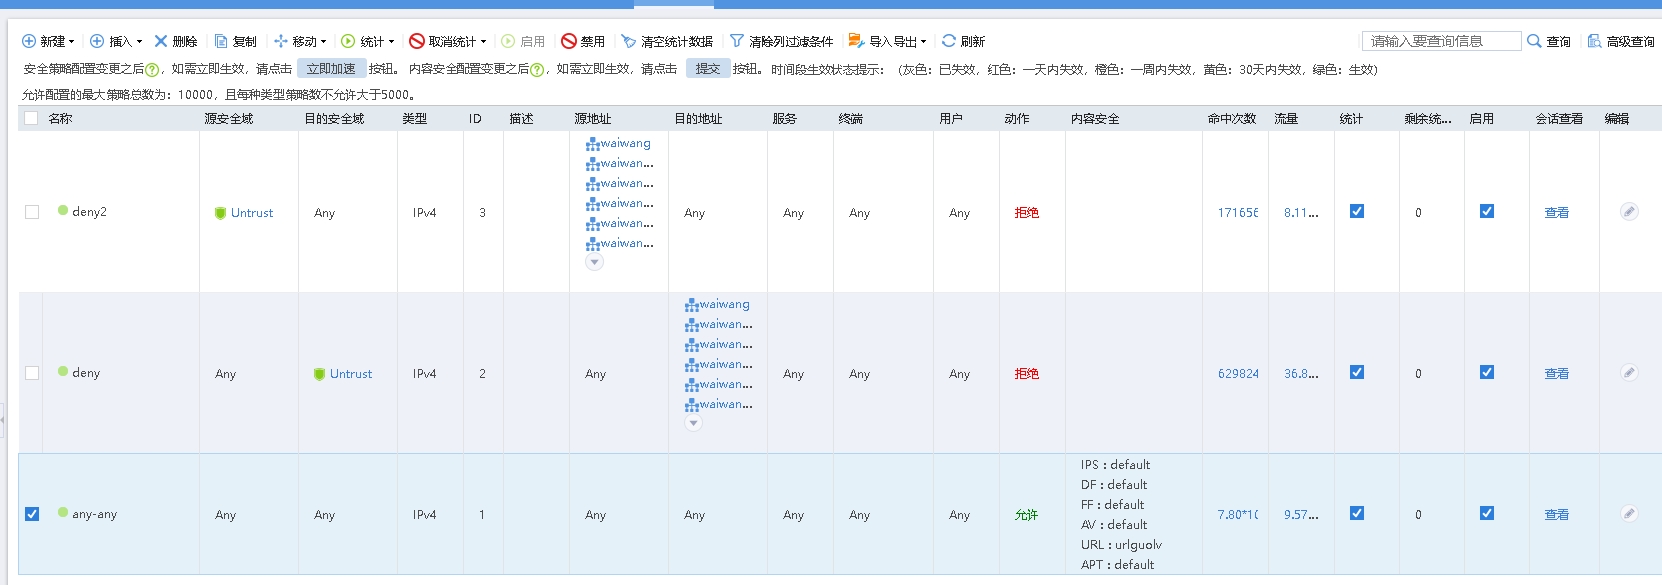Edit the deny policy pencil icon
1662x585 pixels.
tap(1629, 372)
